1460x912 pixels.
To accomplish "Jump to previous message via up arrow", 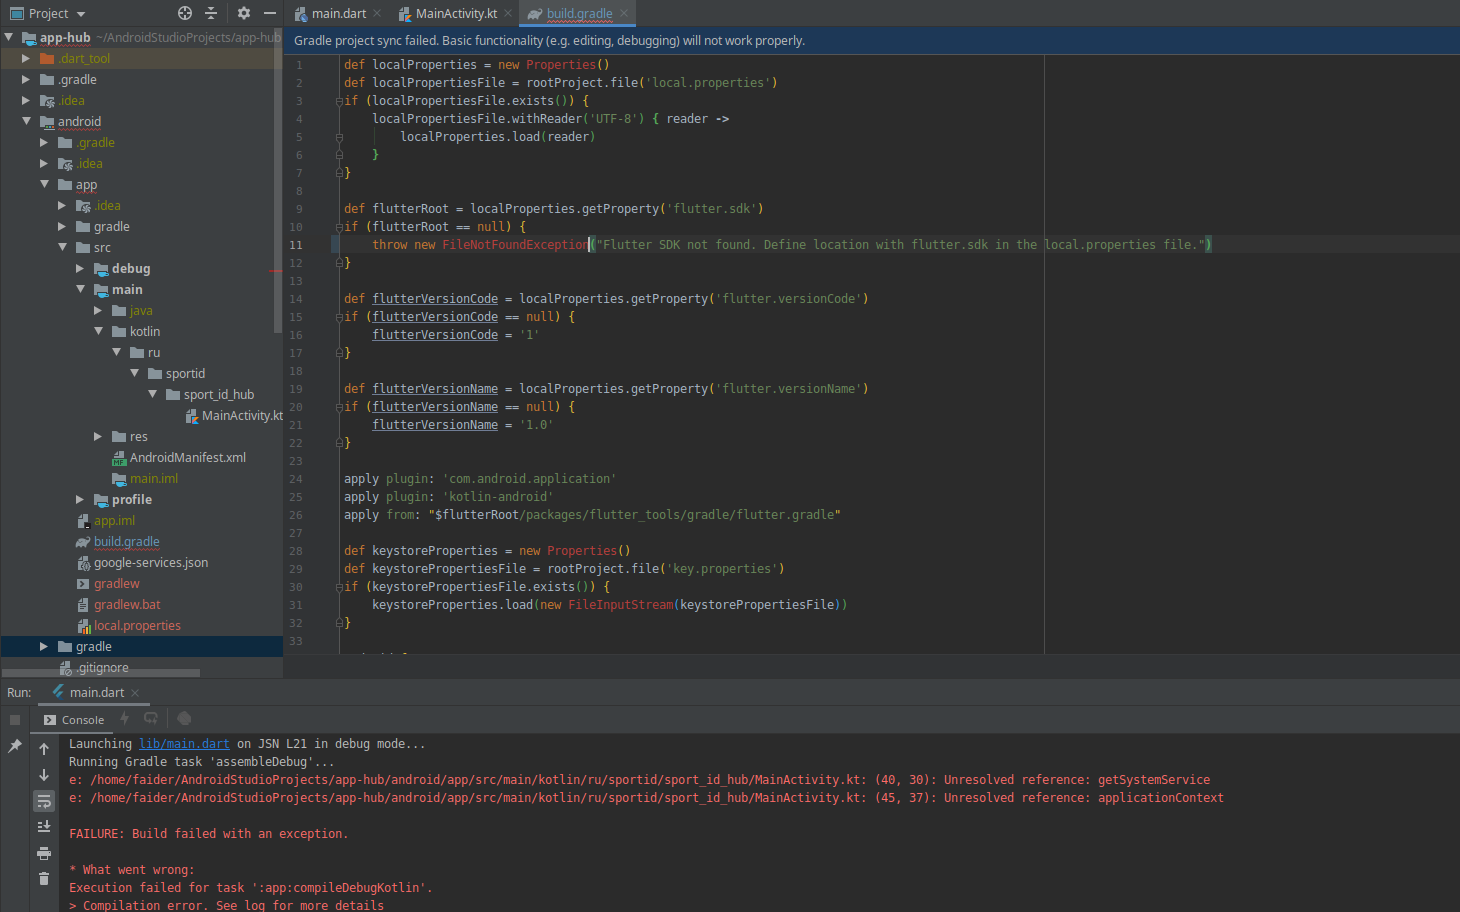I will click(x=44, y=747).
